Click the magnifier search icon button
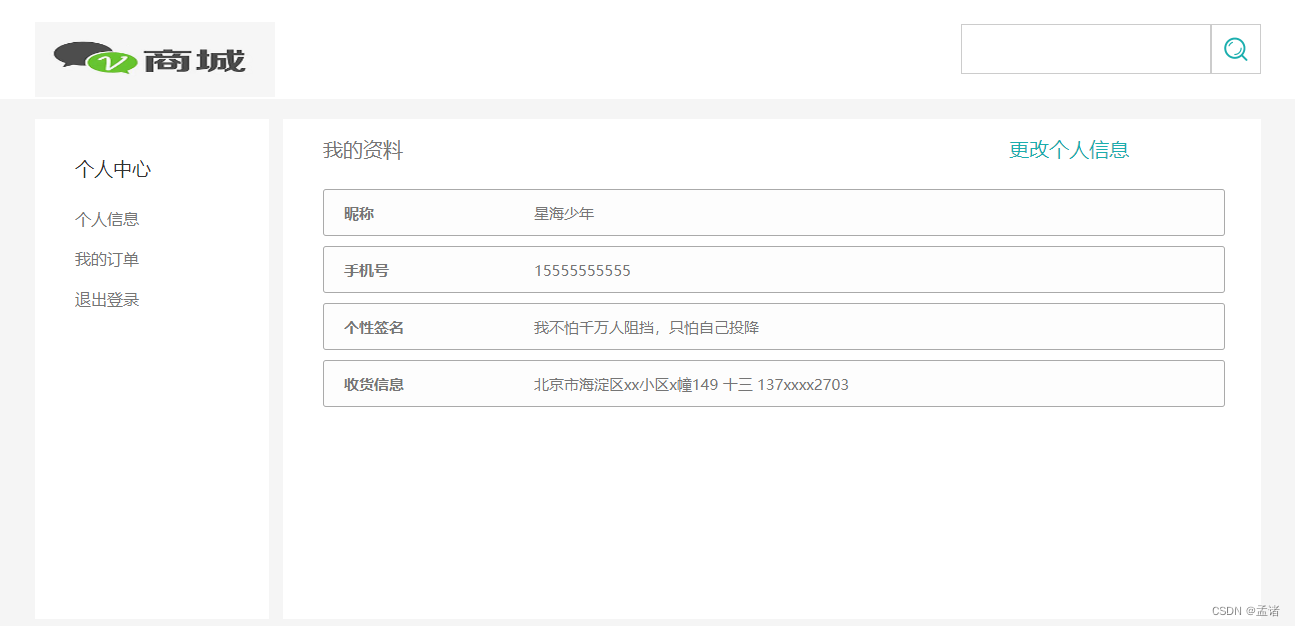This screenshot has height=626, width=1295. click(1235, 49)
